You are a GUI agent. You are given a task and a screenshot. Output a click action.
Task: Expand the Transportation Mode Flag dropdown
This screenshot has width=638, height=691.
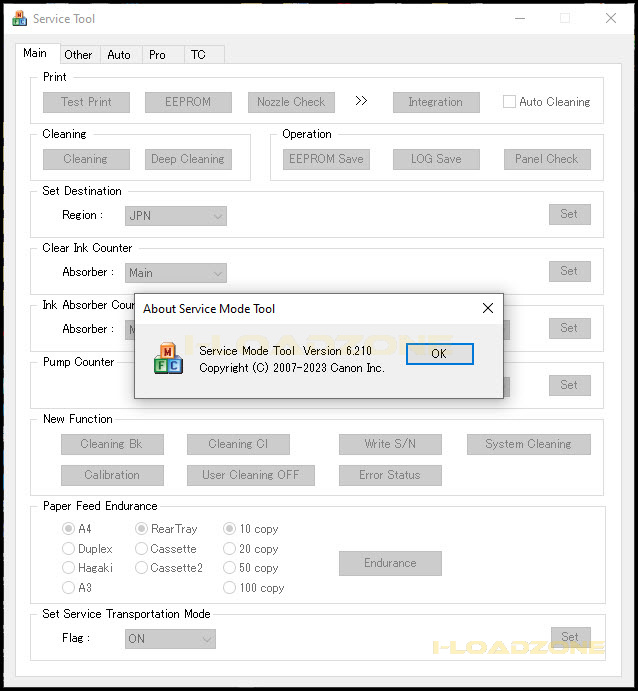(x=170, y=639)
